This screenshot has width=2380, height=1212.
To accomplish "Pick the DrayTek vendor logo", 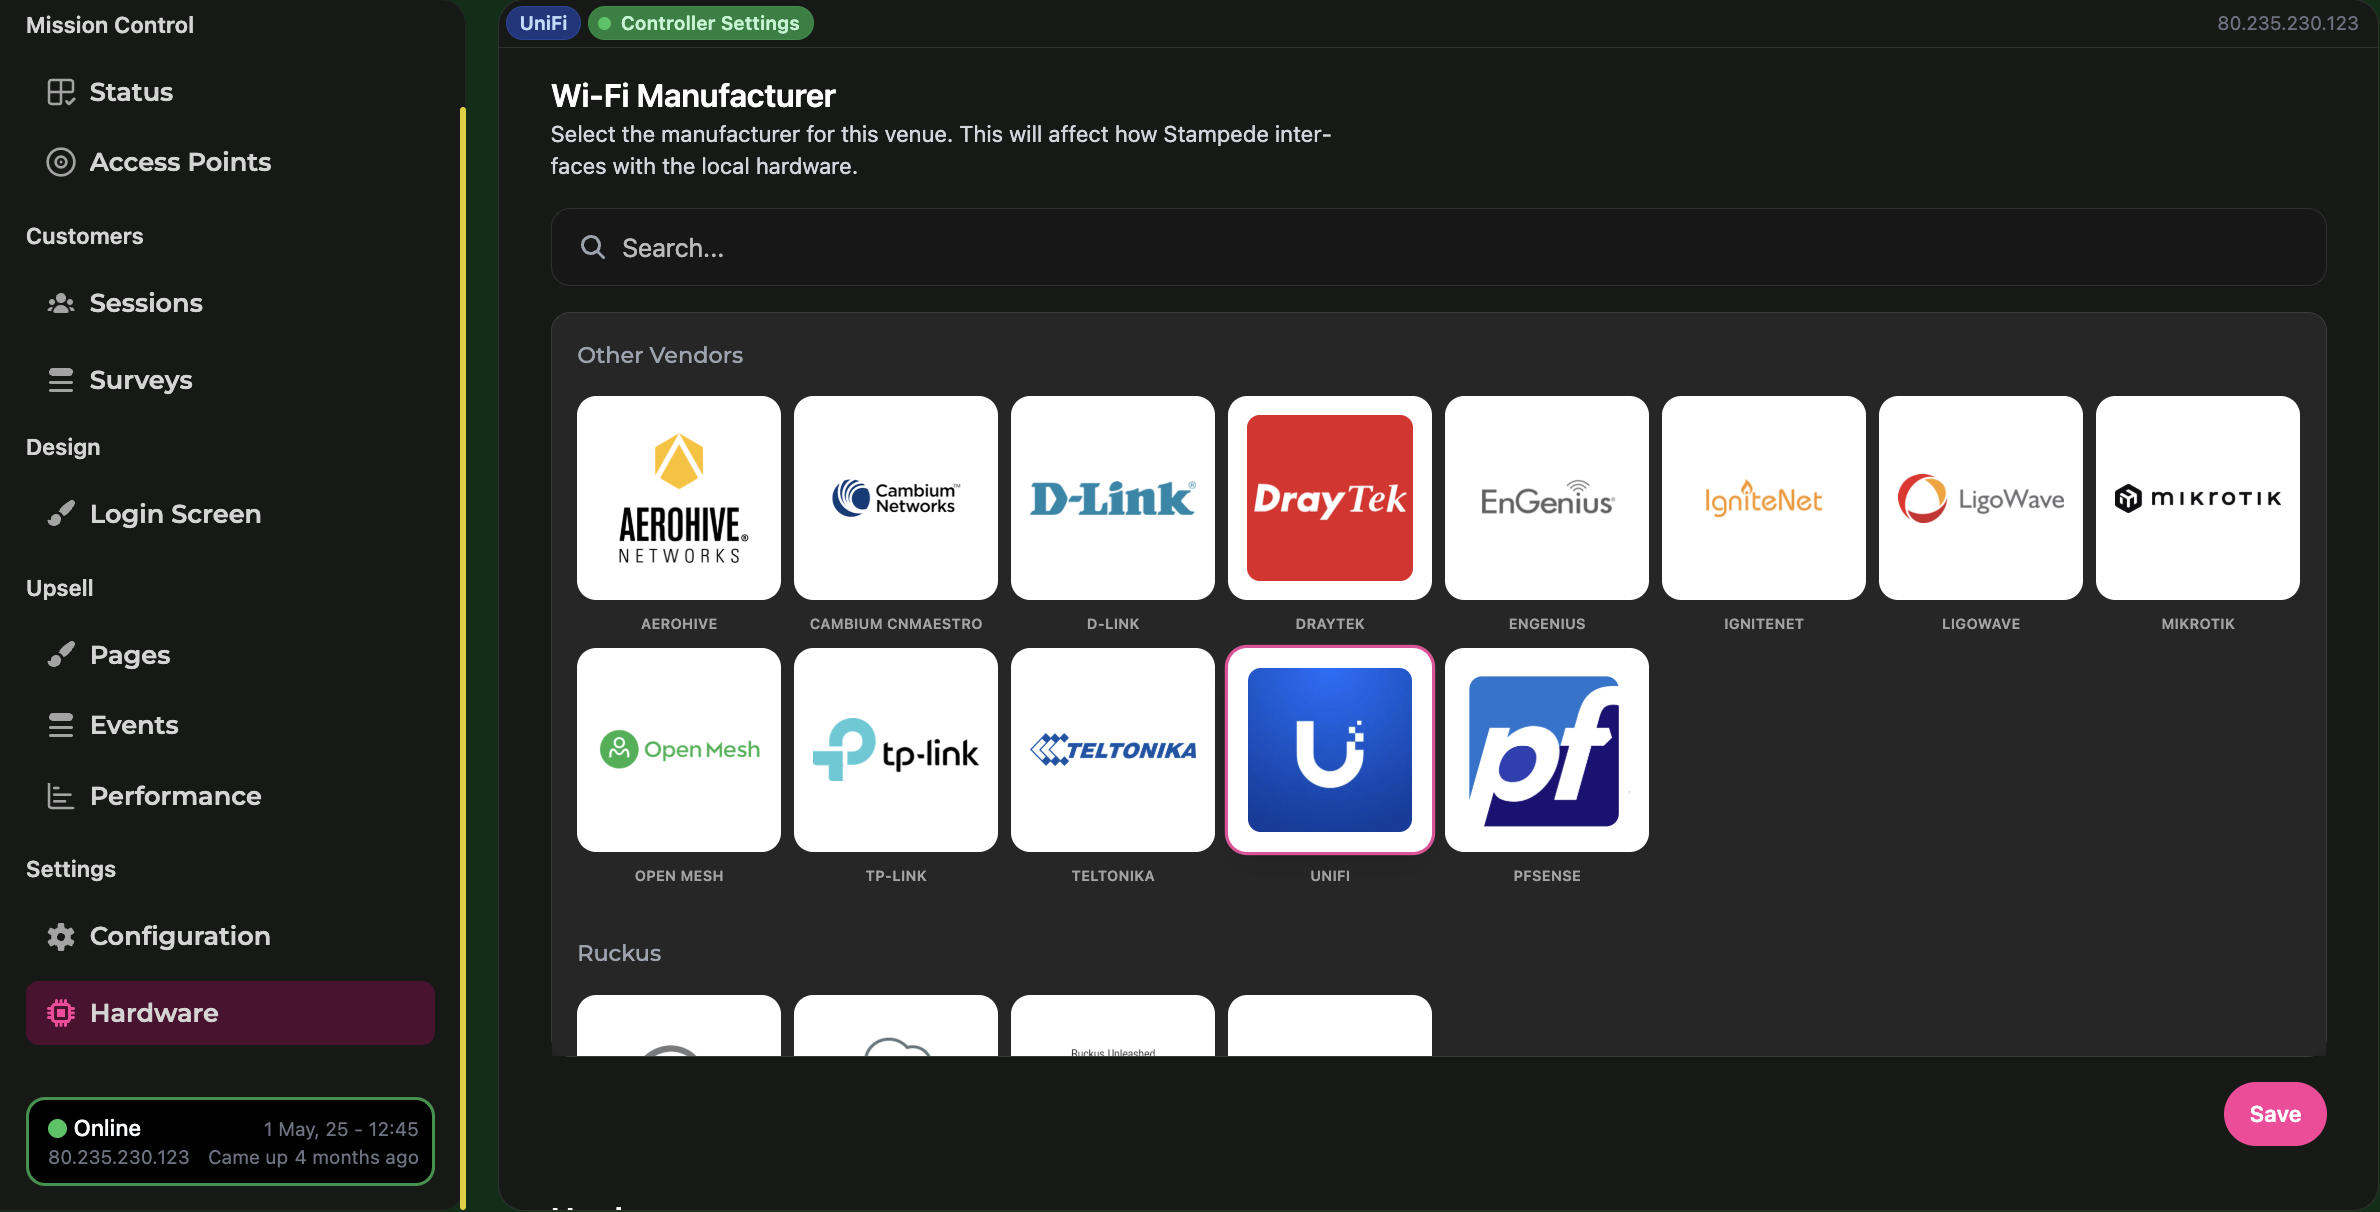I will tap(1329, 497).
